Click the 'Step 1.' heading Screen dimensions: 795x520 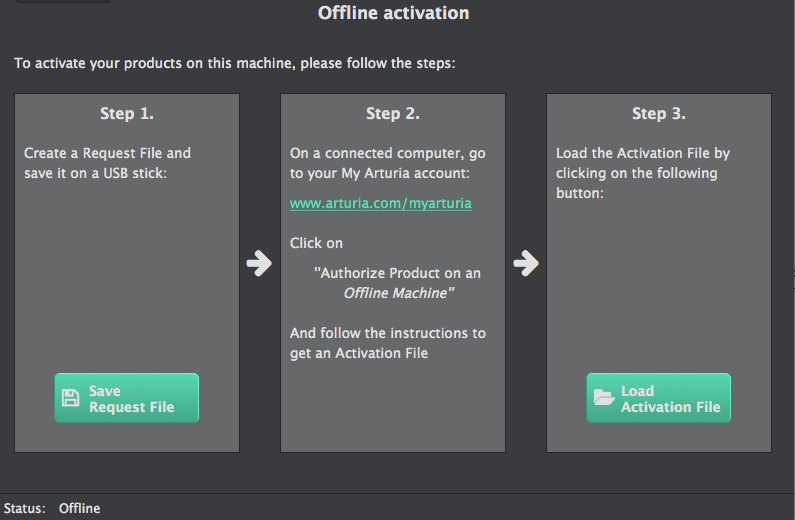click(127, 114)
